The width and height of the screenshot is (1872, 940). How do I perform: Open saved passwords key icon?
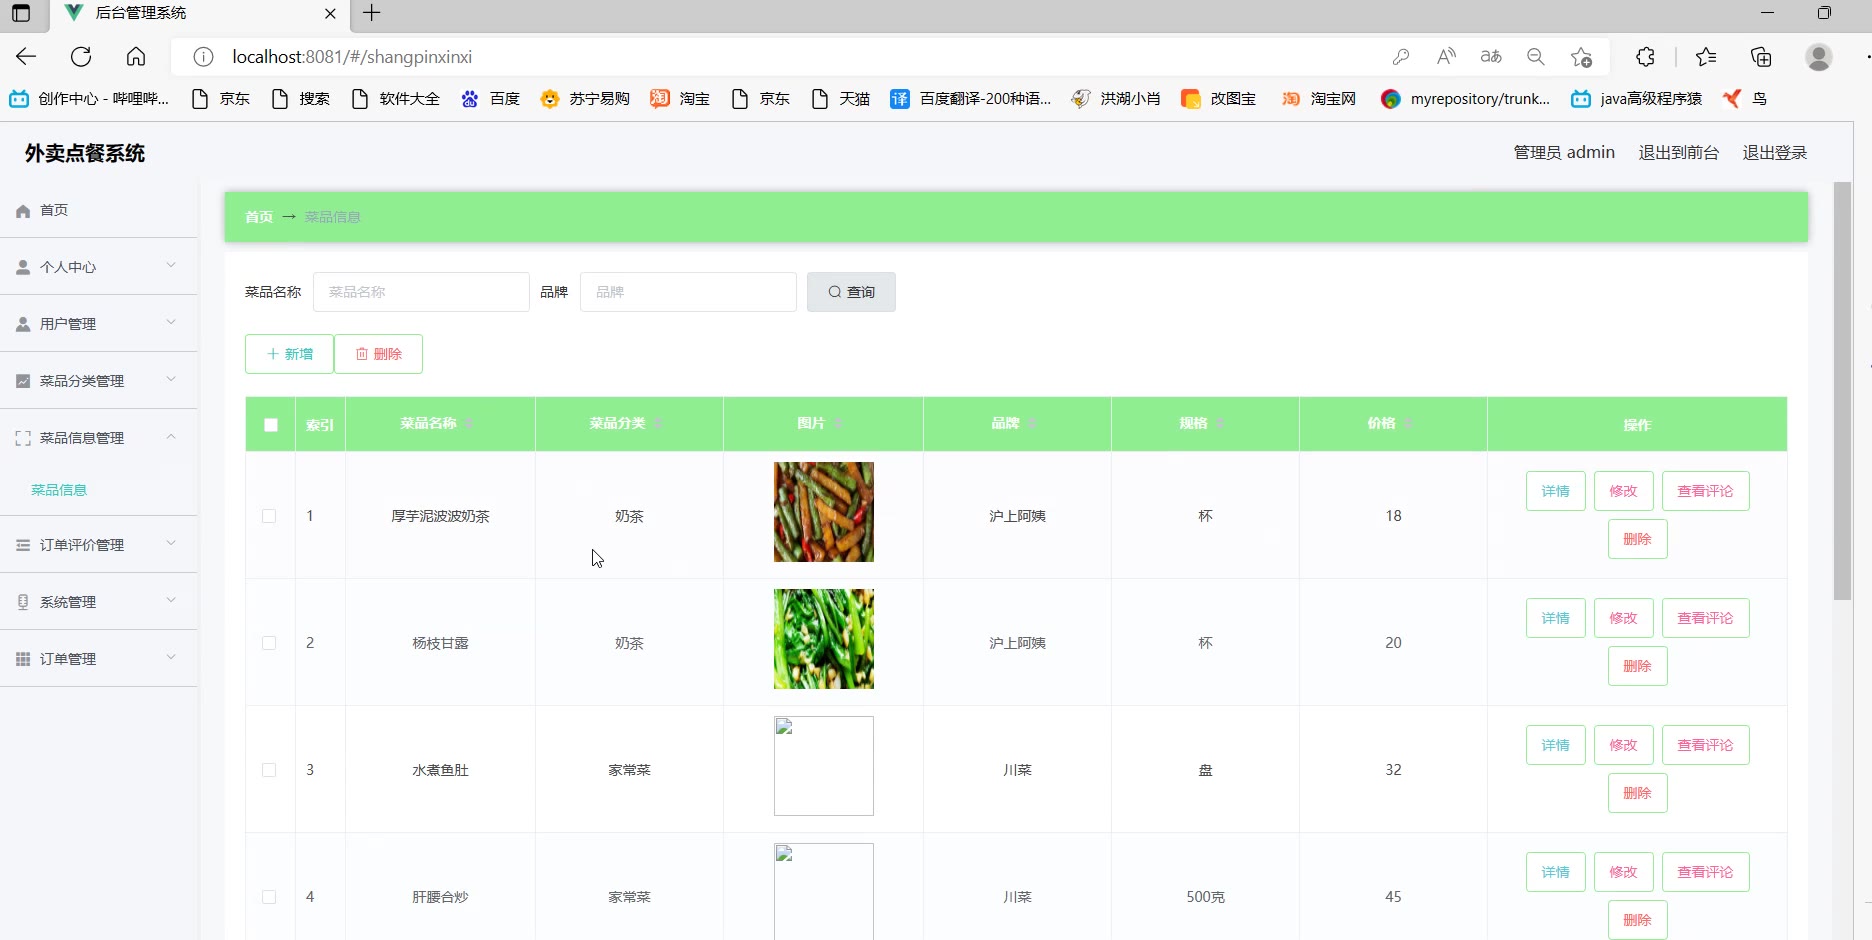(1401, 57)
